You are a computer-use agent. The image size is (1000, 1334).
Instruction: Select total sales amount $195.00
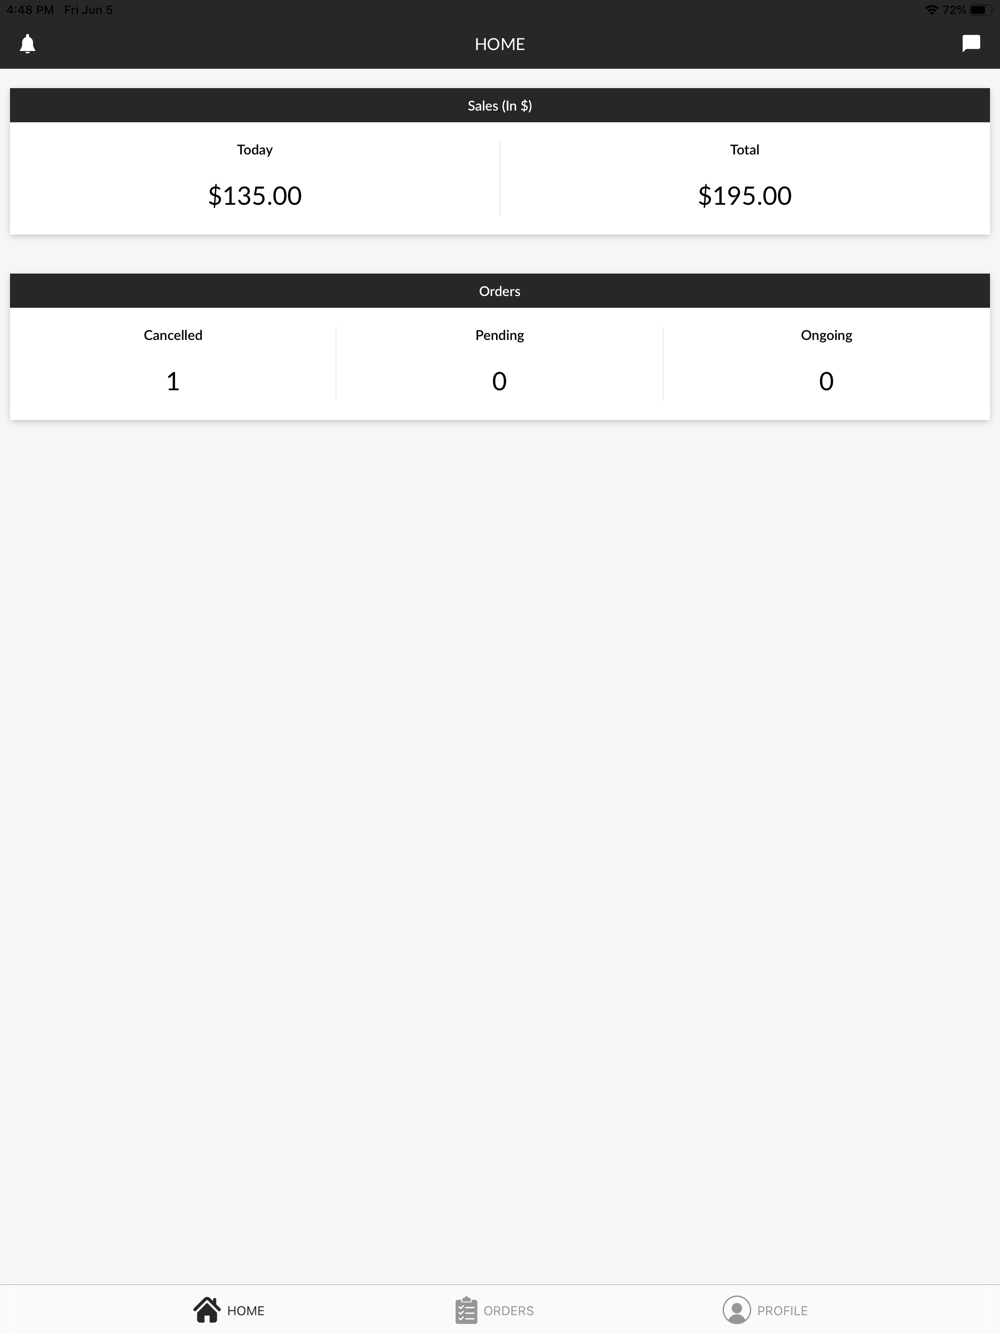(x=745, y=196)
